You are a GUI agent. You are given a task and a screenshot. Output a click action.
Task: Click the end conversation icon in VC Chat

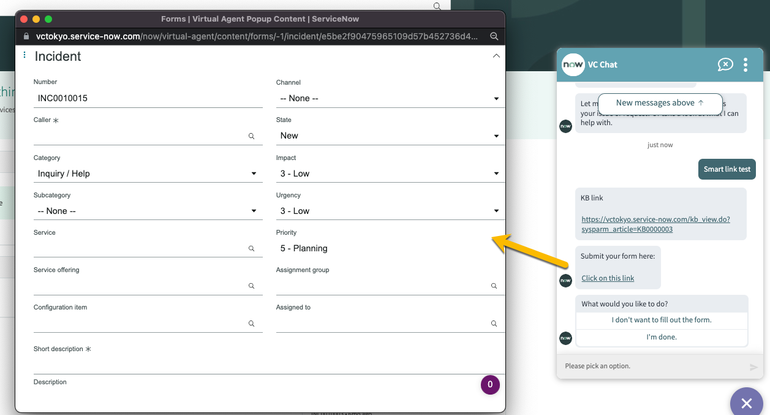pos(725,64)
